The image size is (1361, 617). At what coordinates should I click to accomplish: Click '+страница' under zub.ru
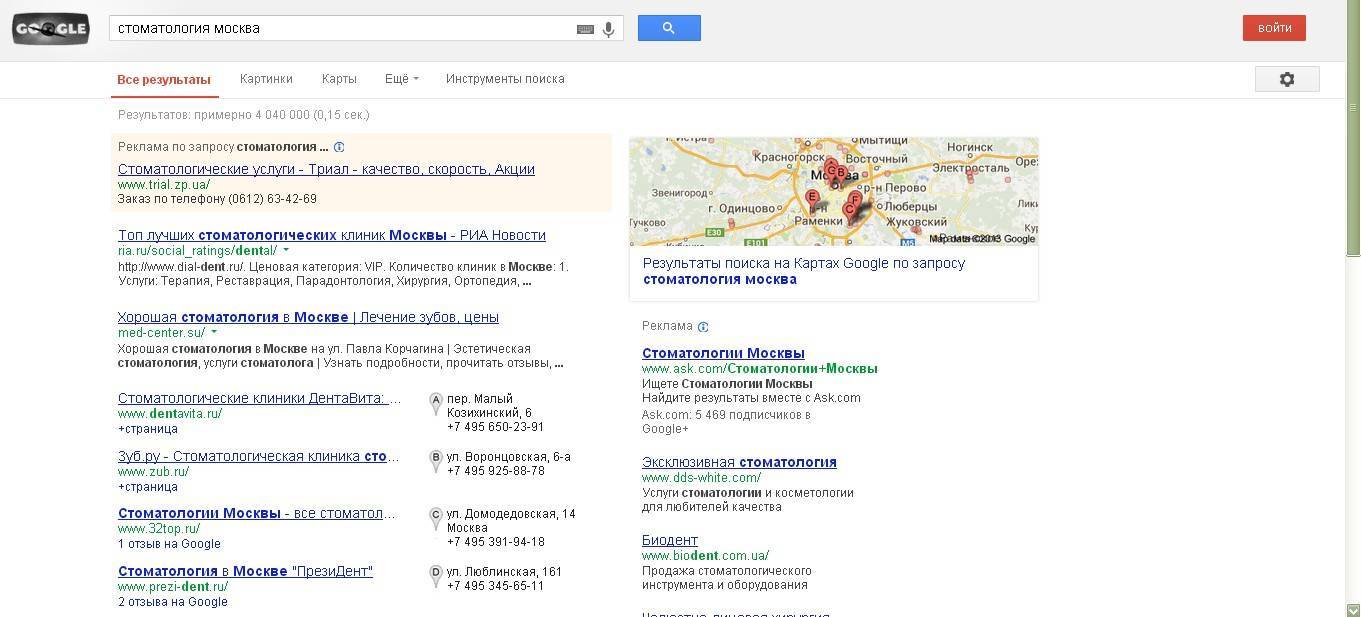(x=148, y=487)
